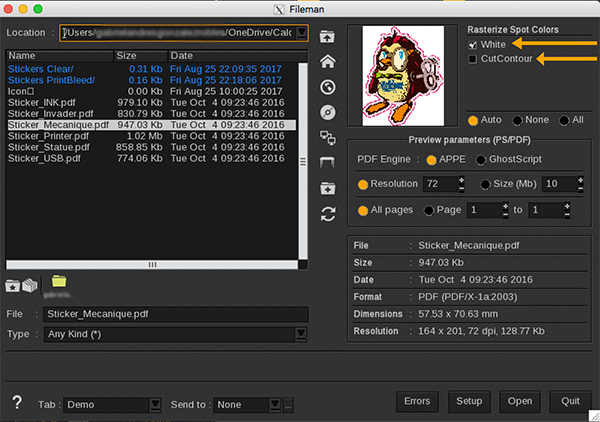Viewport: 600px width, 422px height.
Task: Refresh the file list
Action: [327, 213]
